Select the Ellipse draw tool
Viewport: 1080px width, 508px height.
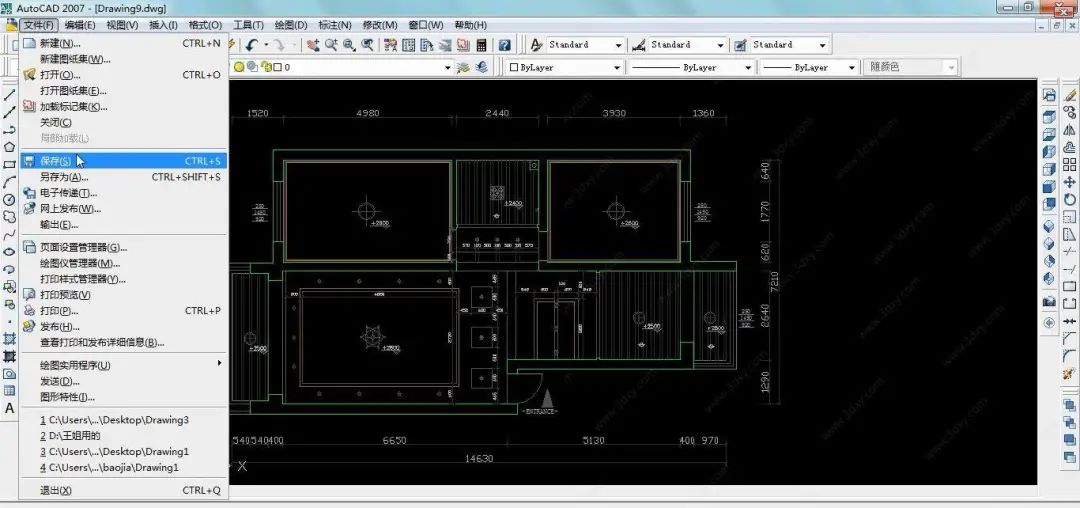coord(10,252)
